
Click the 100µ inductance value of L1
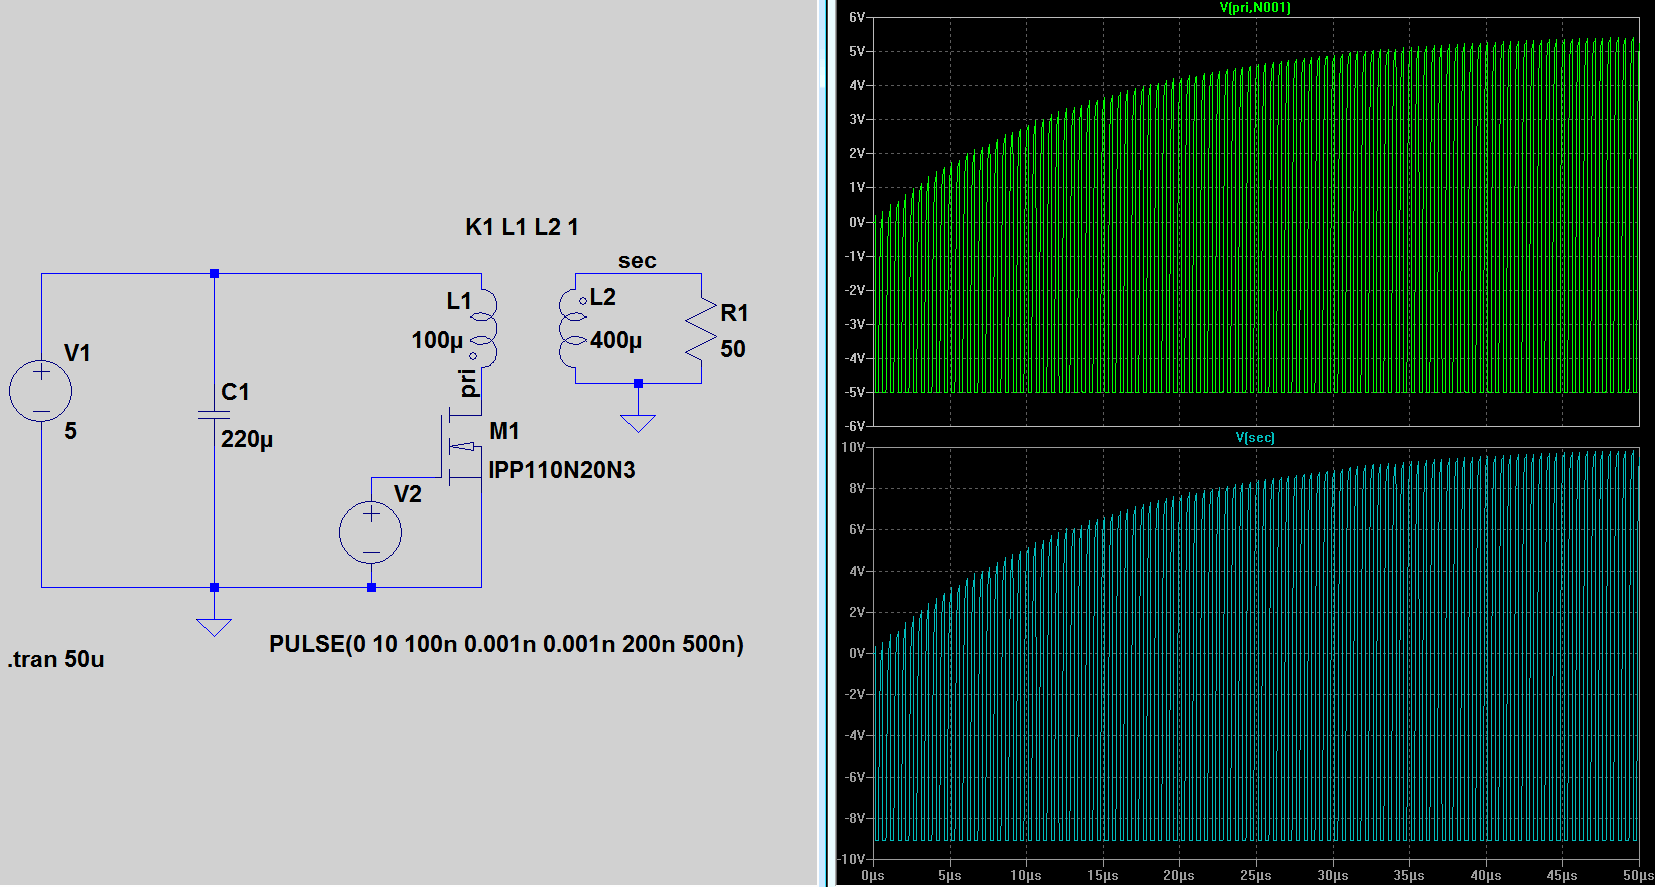pos(437,340)
